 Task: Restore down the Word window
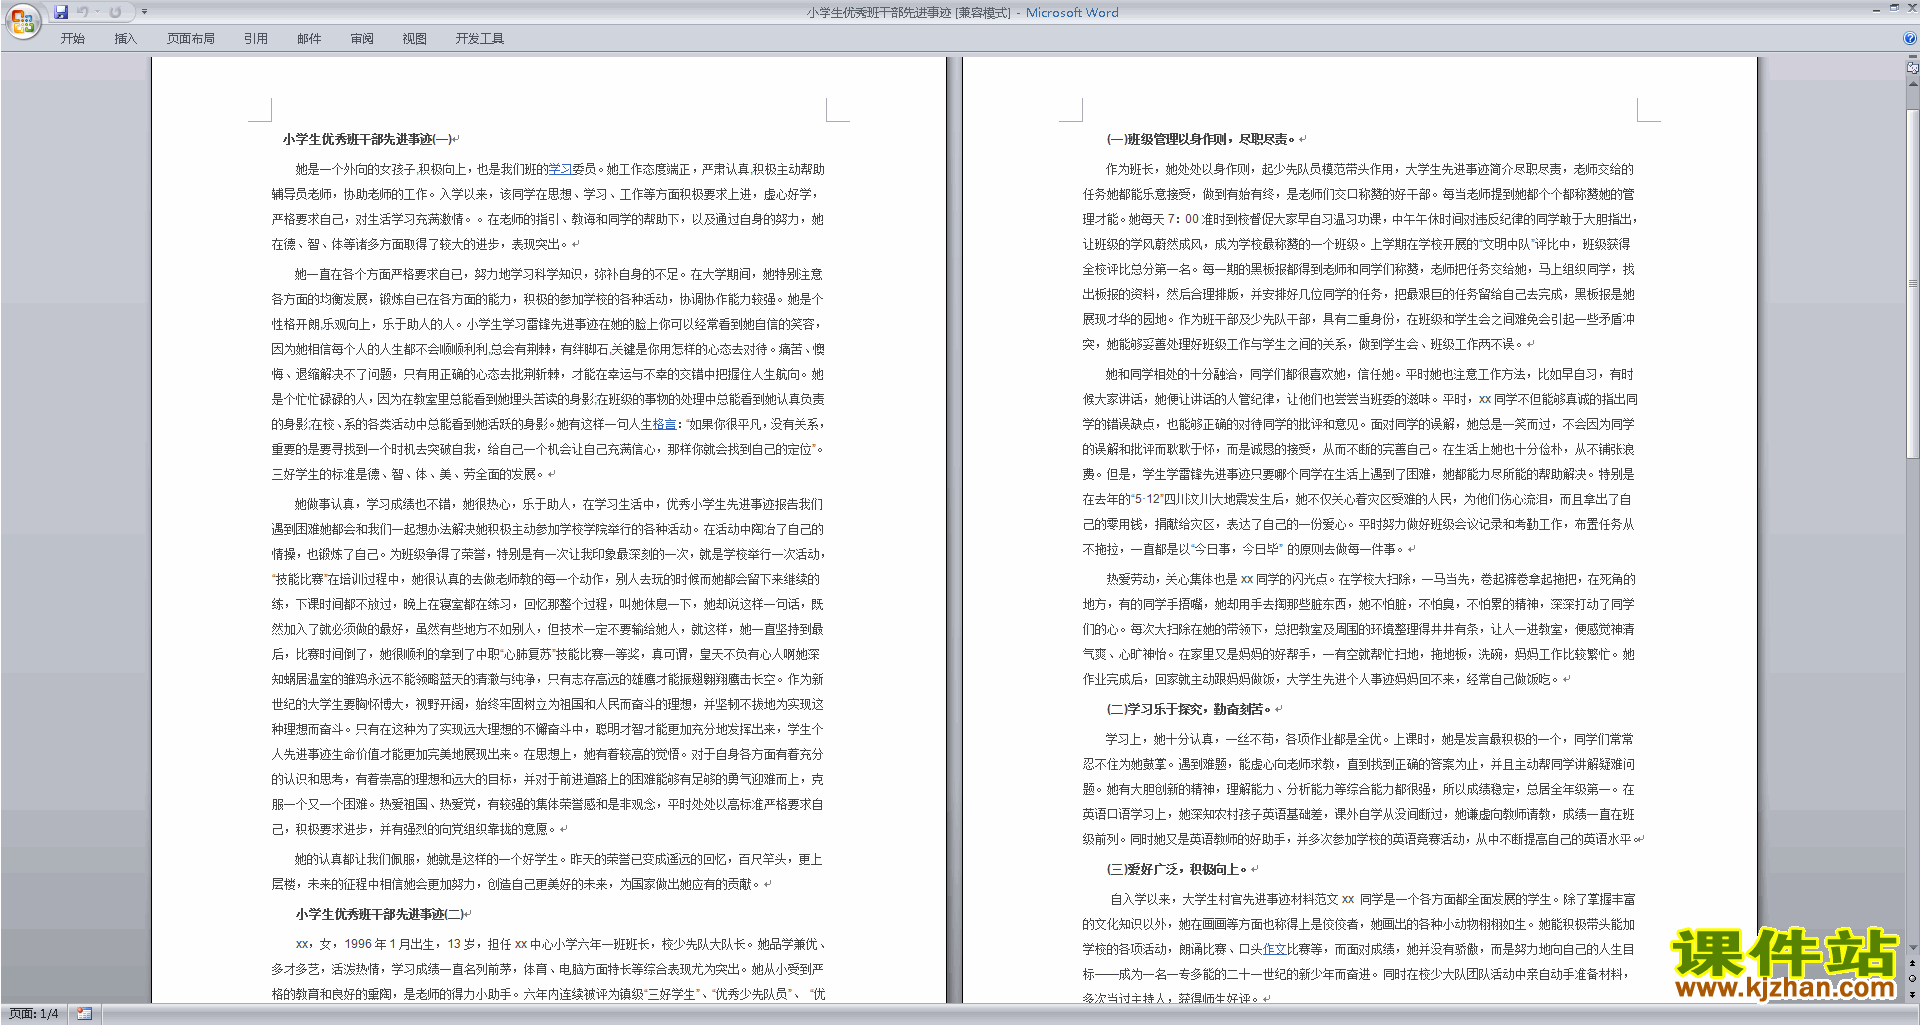[1894, 9]
